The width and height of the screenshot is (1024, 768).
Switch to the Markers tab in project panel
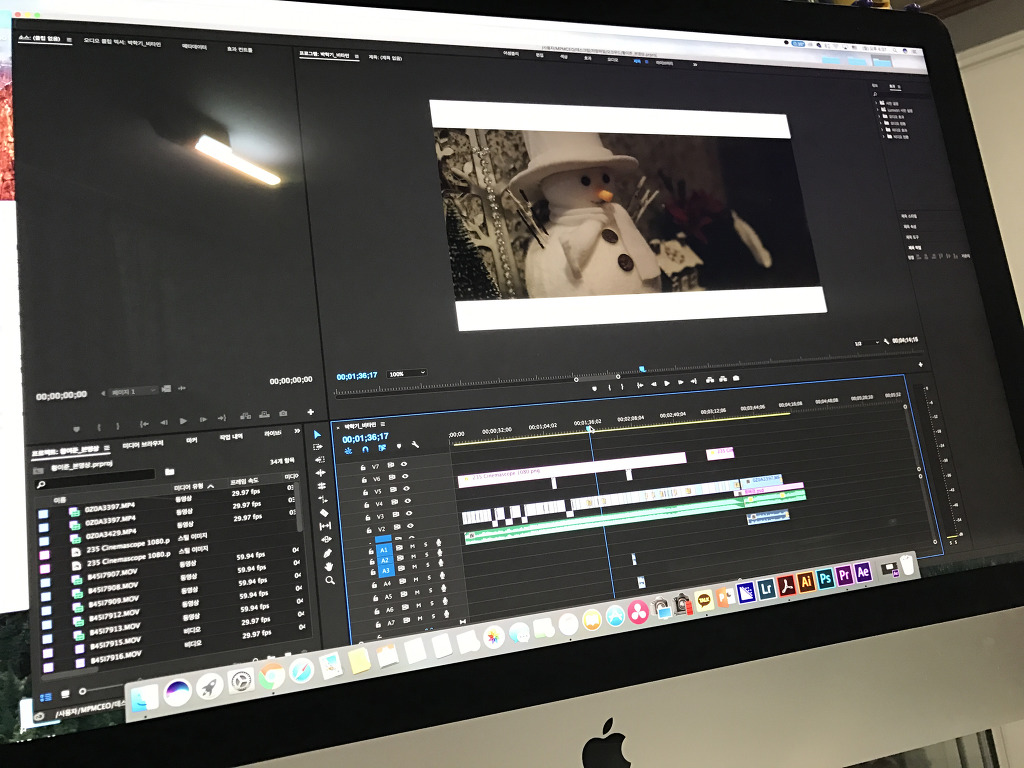(x=191, y=441)
